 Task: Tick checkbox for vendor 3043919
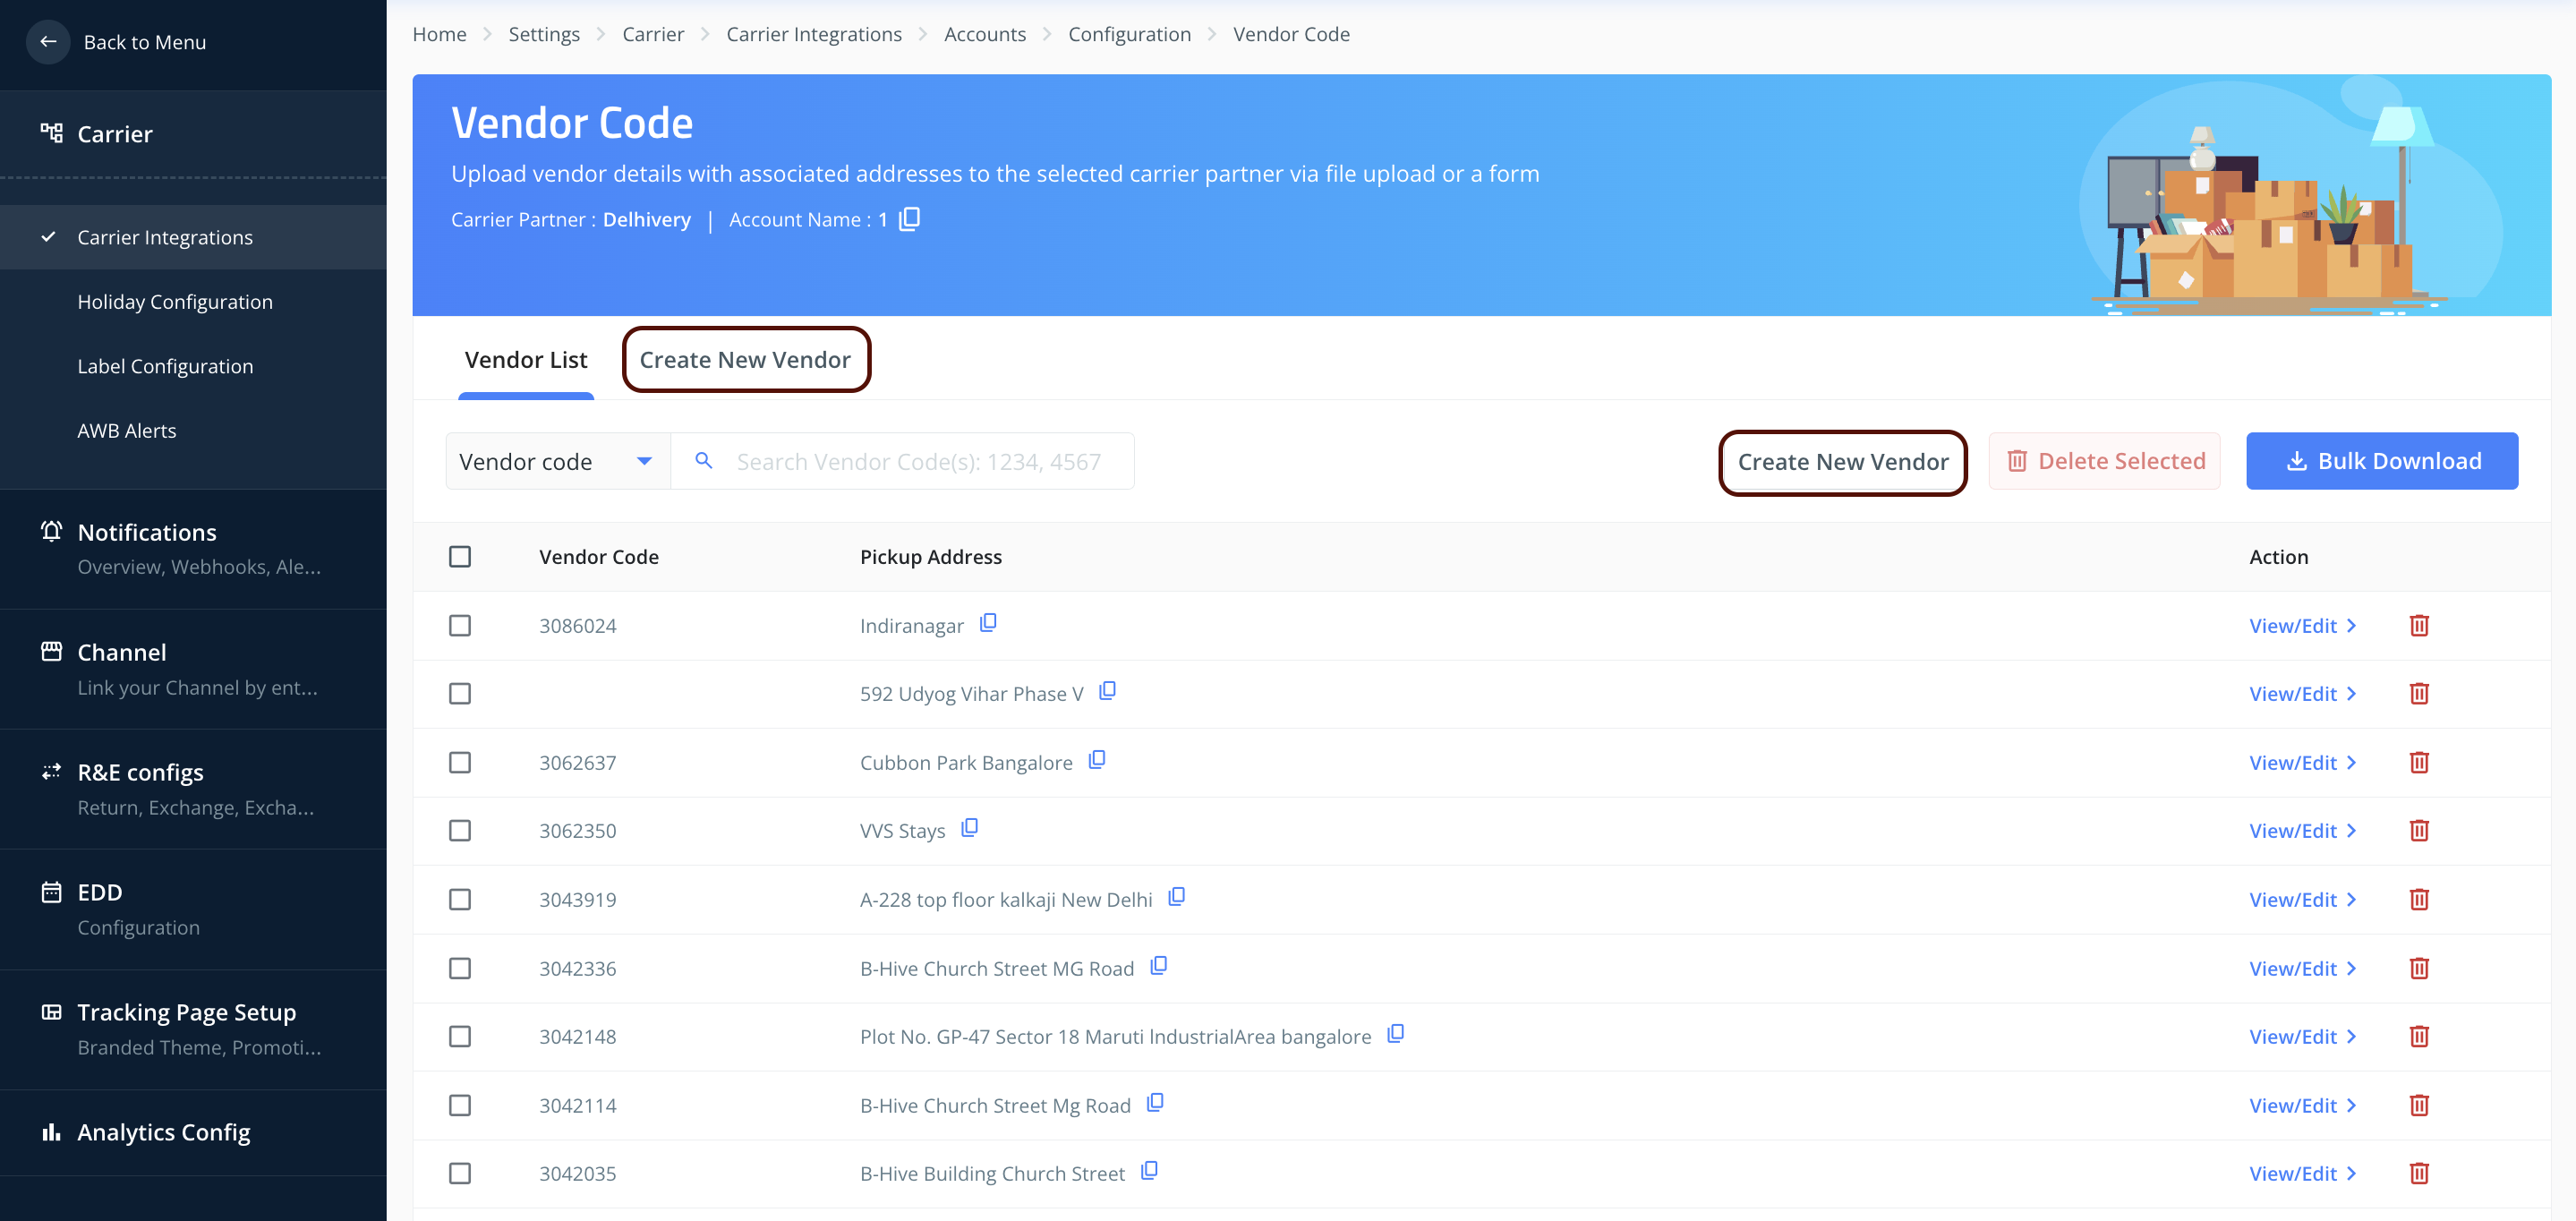tap(460, 900)
